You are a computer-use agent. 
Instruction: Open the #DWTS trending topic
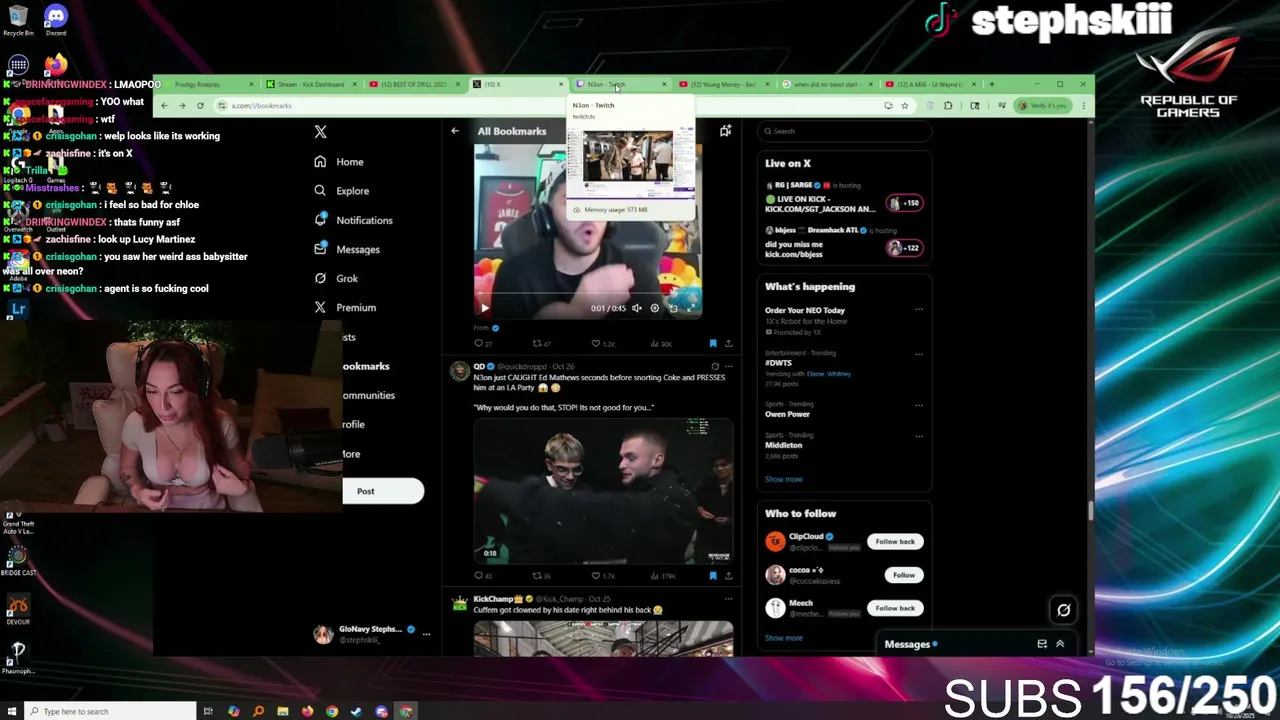click(779, 363)
